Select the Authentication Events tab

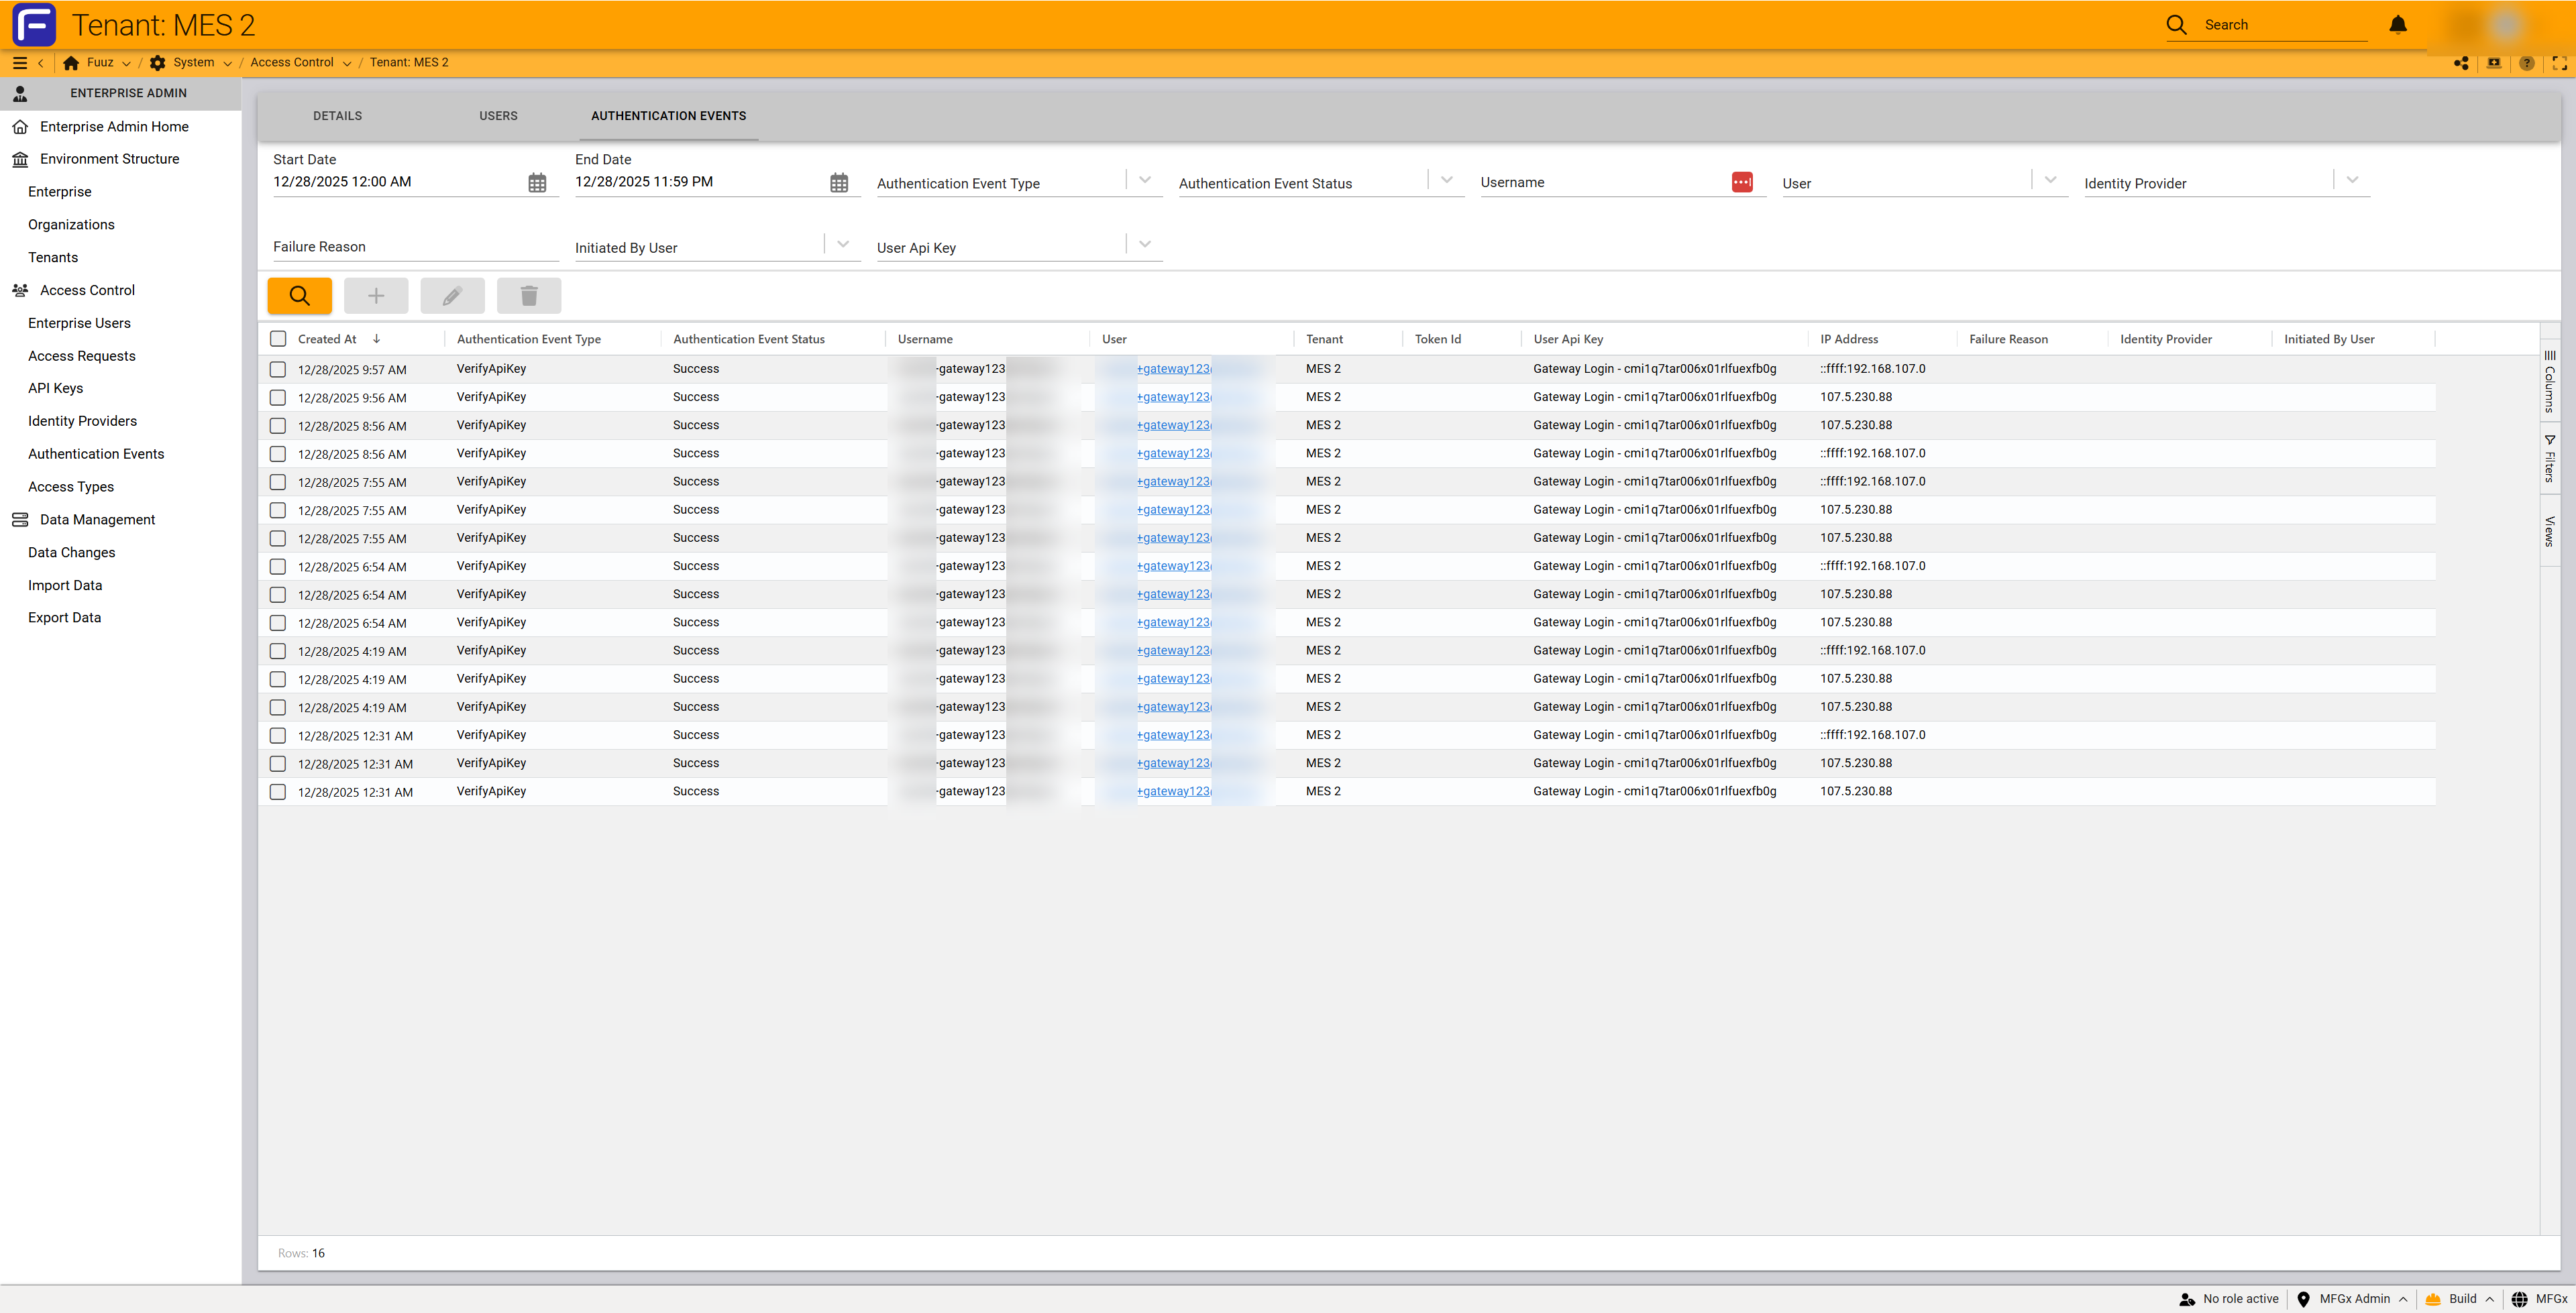point(668,116)
